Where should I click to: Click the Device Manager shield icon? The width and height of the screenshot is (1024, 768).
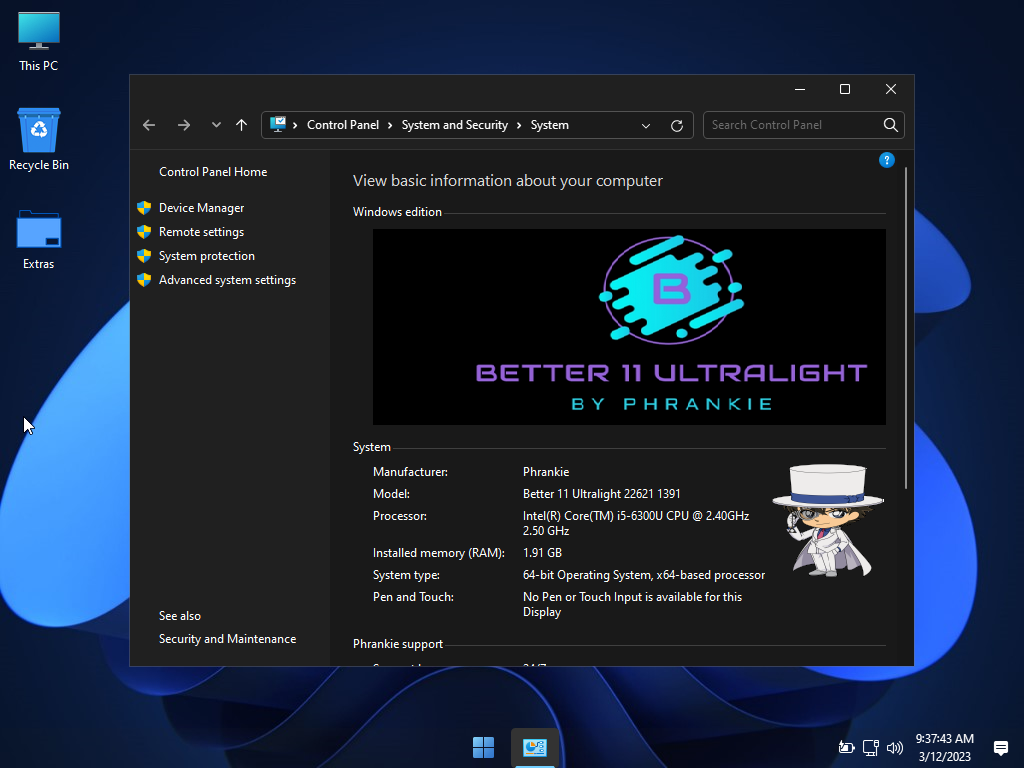click(x=144, y=208)
